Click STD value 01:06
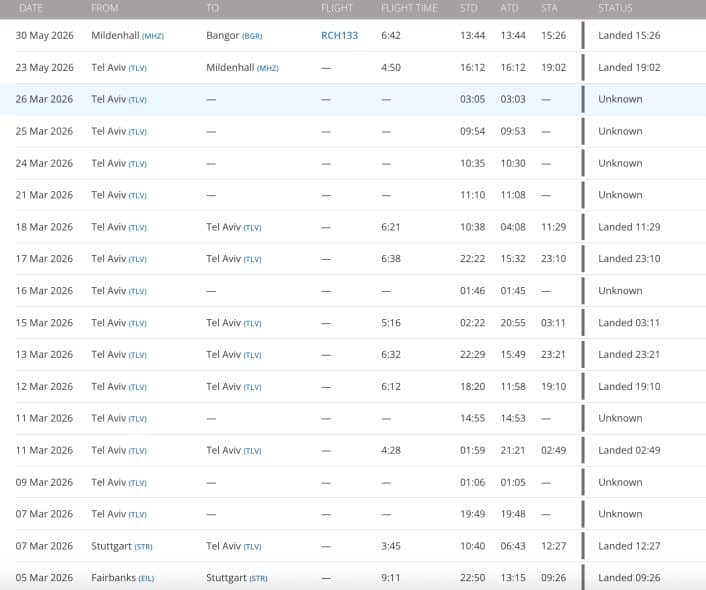This screenshot has height=590, width=706. 472,482
